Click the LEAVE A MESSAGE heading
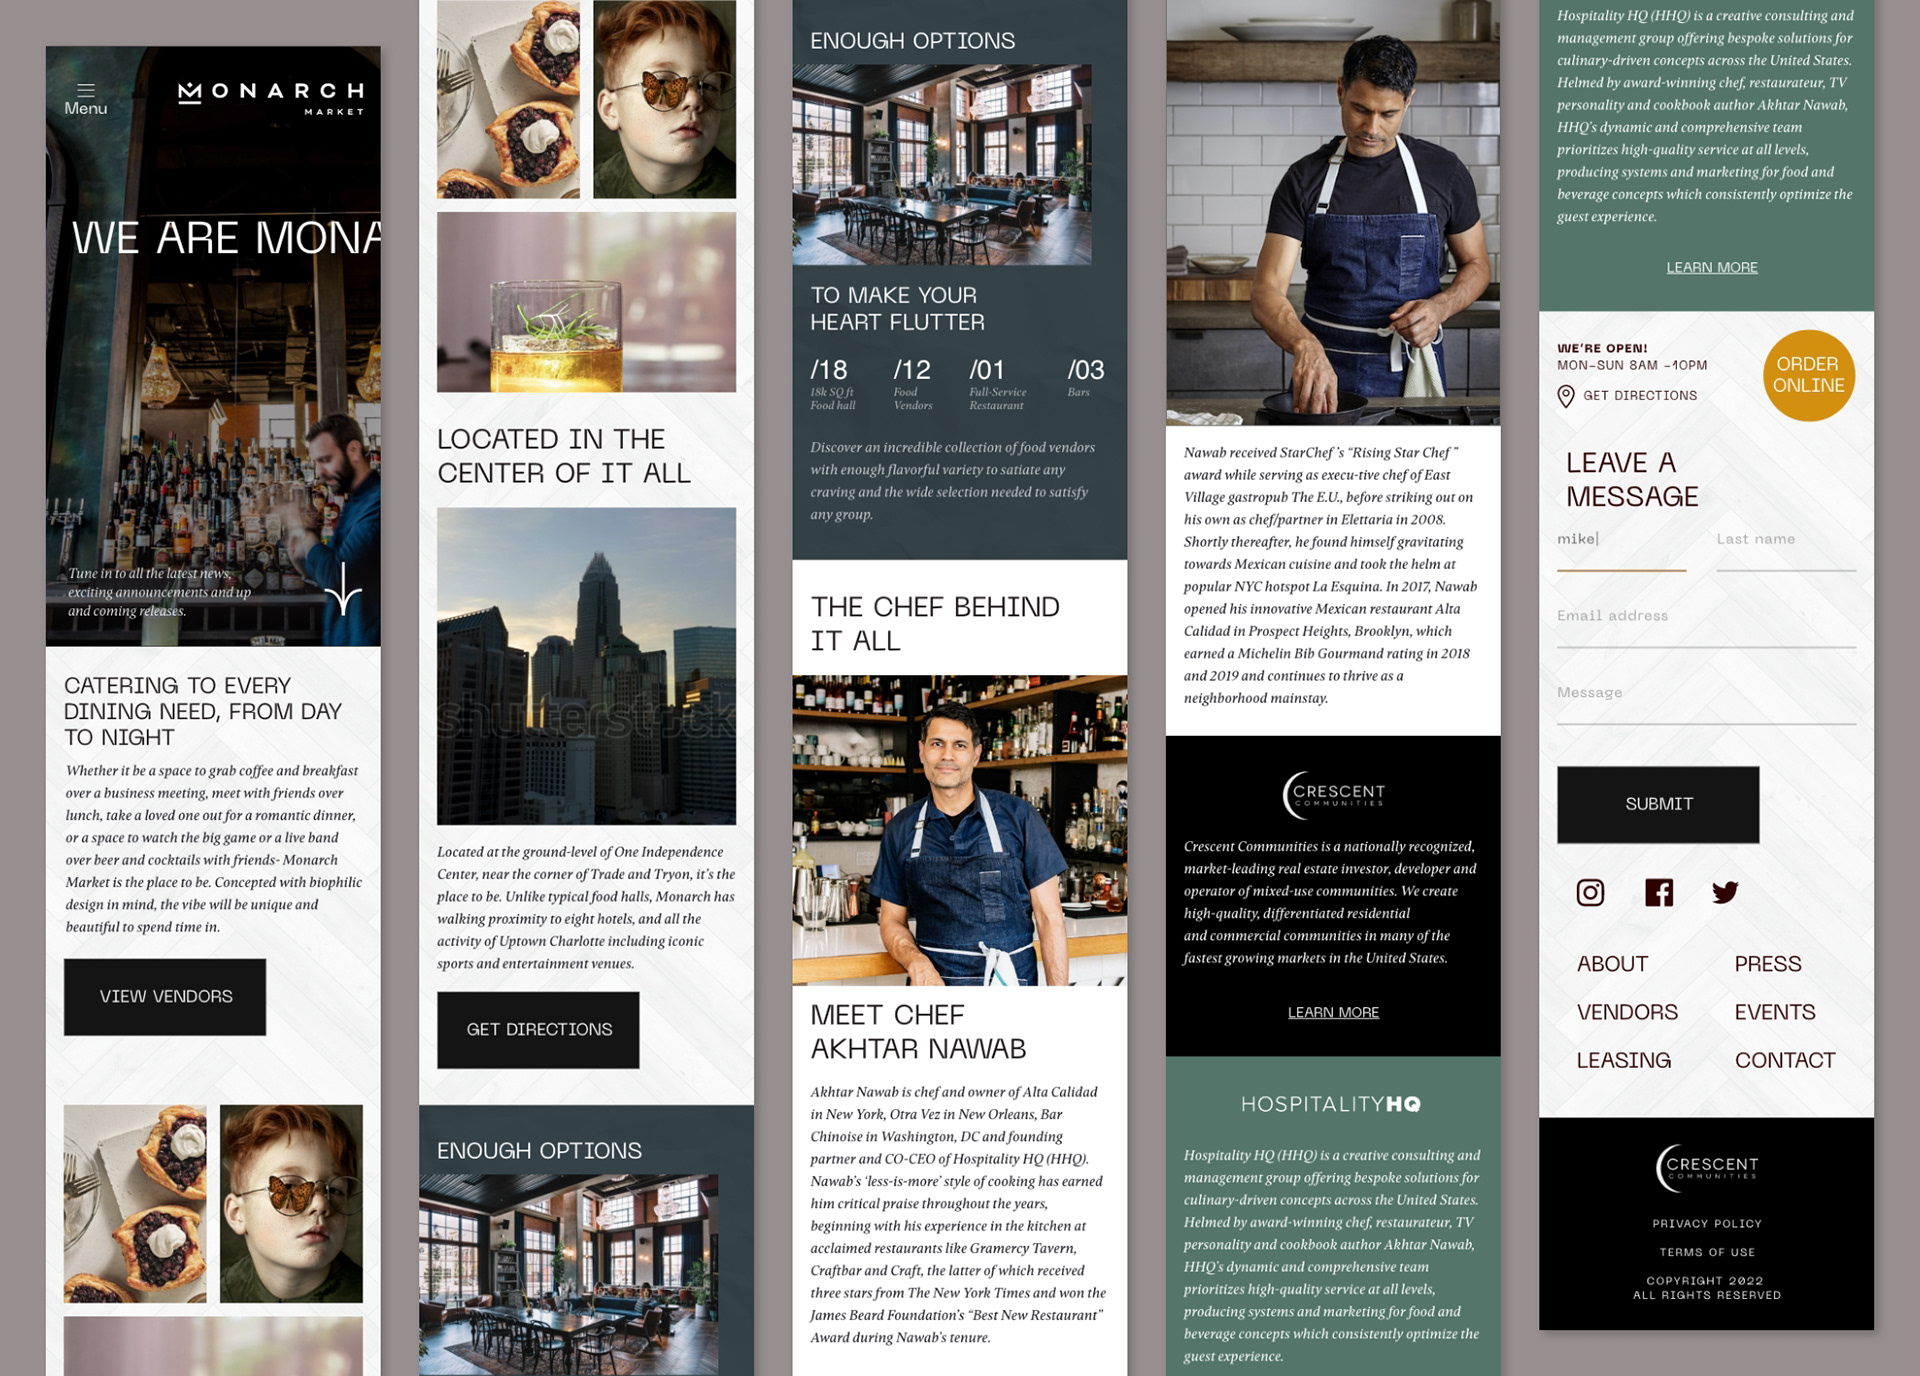Viewport: 1920px width, 1376px height. 1632,480
